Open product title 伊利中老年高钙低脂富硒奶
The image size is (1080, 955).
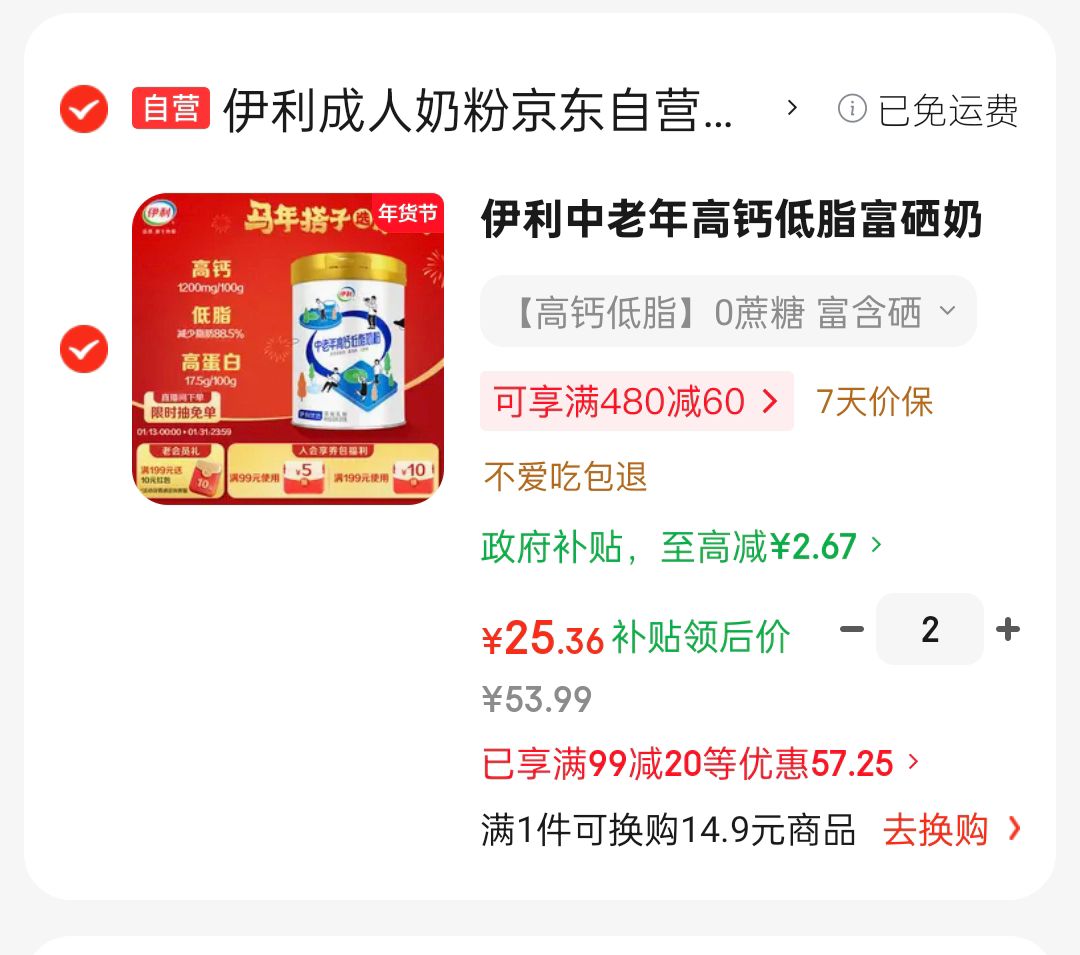click(x=731, y=219)
